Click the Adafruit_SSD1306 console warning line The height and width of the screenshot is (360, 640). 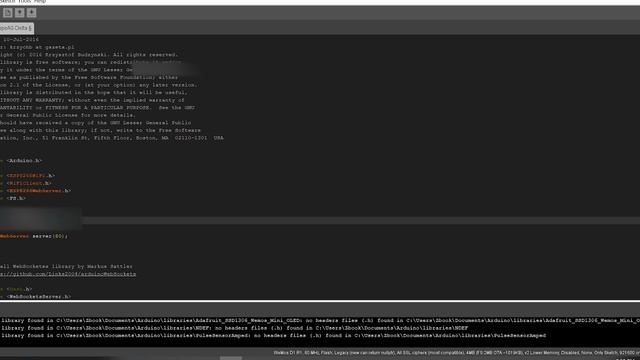tap(320, 320)
